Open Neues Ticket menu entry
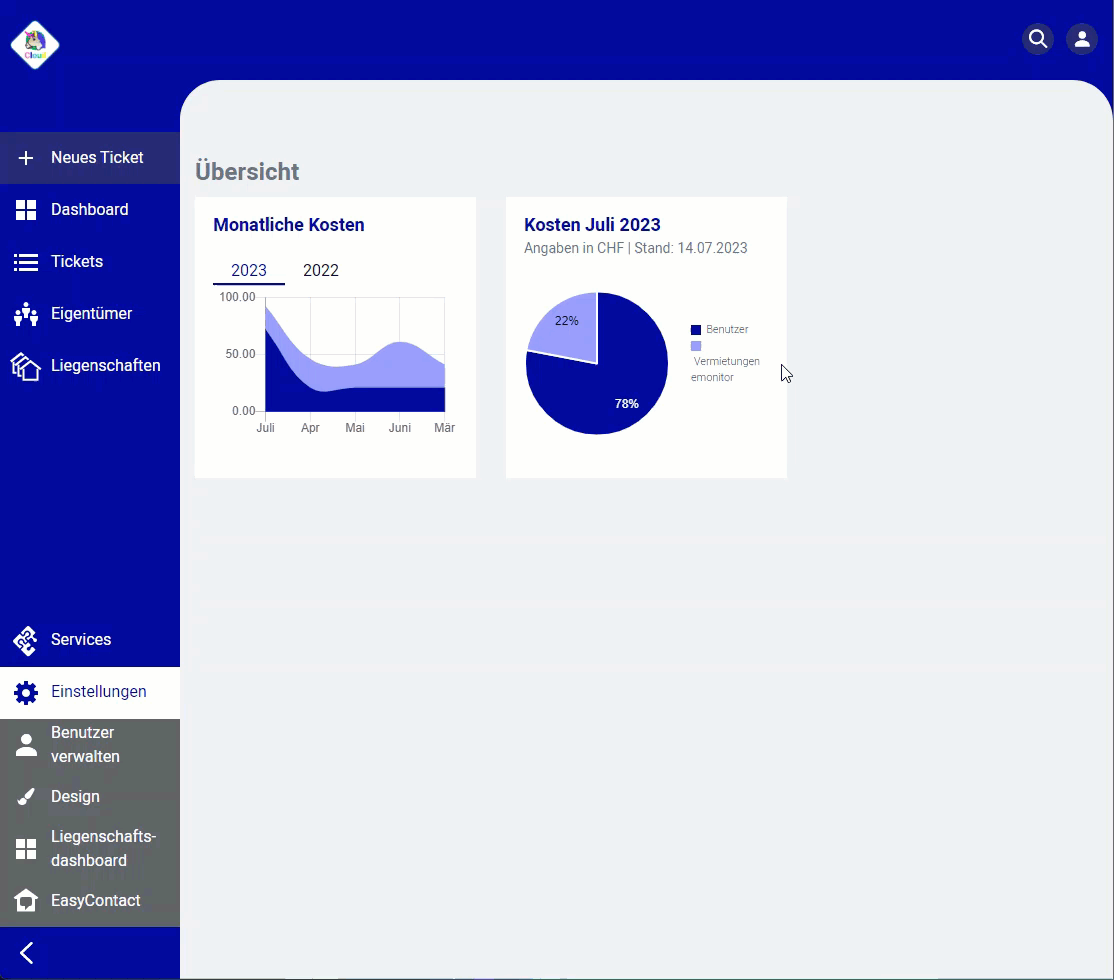Image resolution: width=1114 pixels, height=980 pixels. [97, 157]
